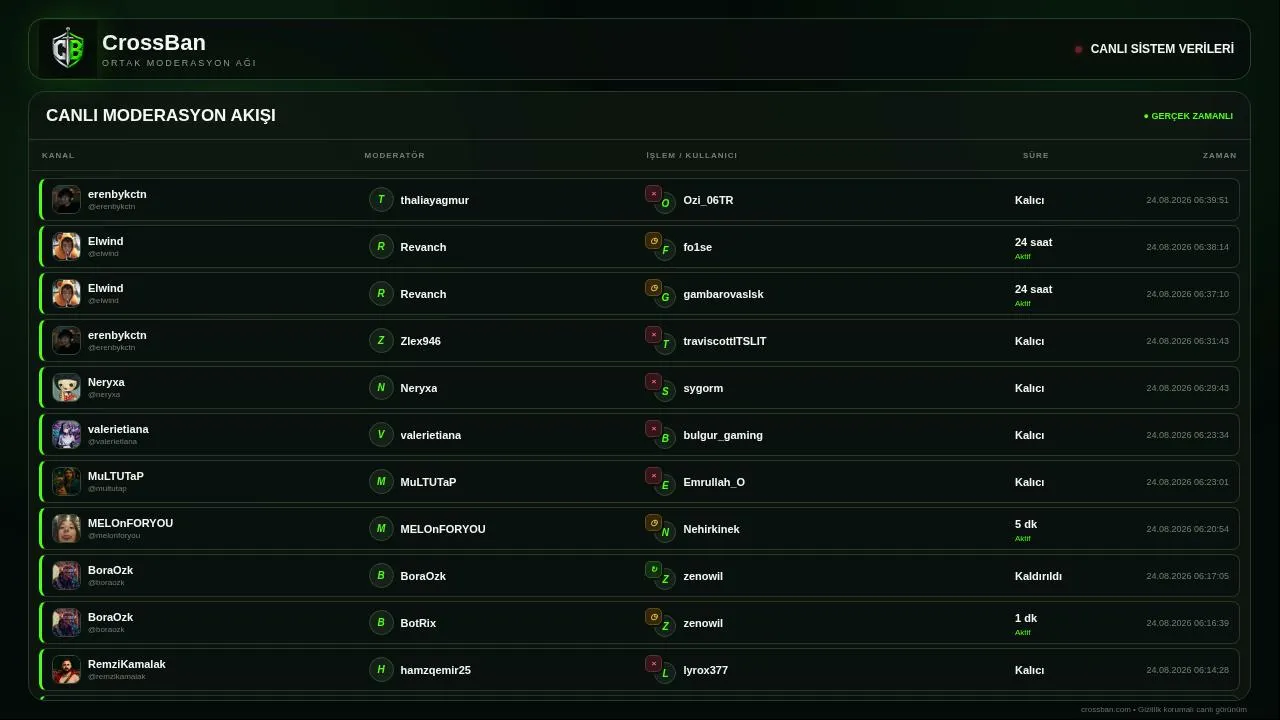Viewport: 1280px width, 720px height.
Task: Click the green unban icon beside zenowil
Action: tap(653, 569)
